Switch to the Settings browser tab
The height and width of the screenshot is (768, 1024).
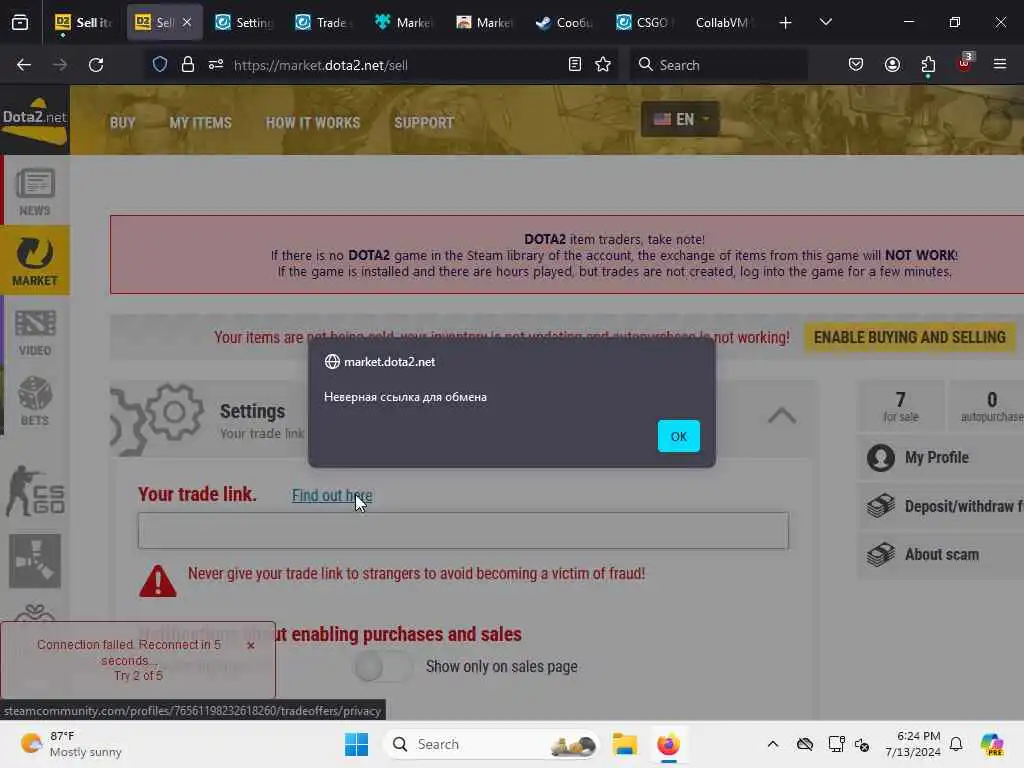[244, 23]
